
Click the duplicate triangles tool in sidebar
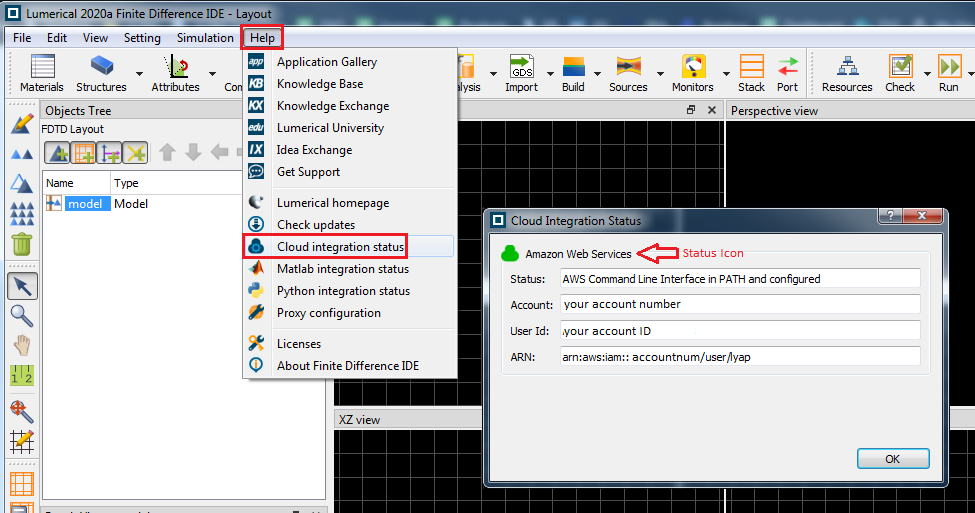coord(22,154)
